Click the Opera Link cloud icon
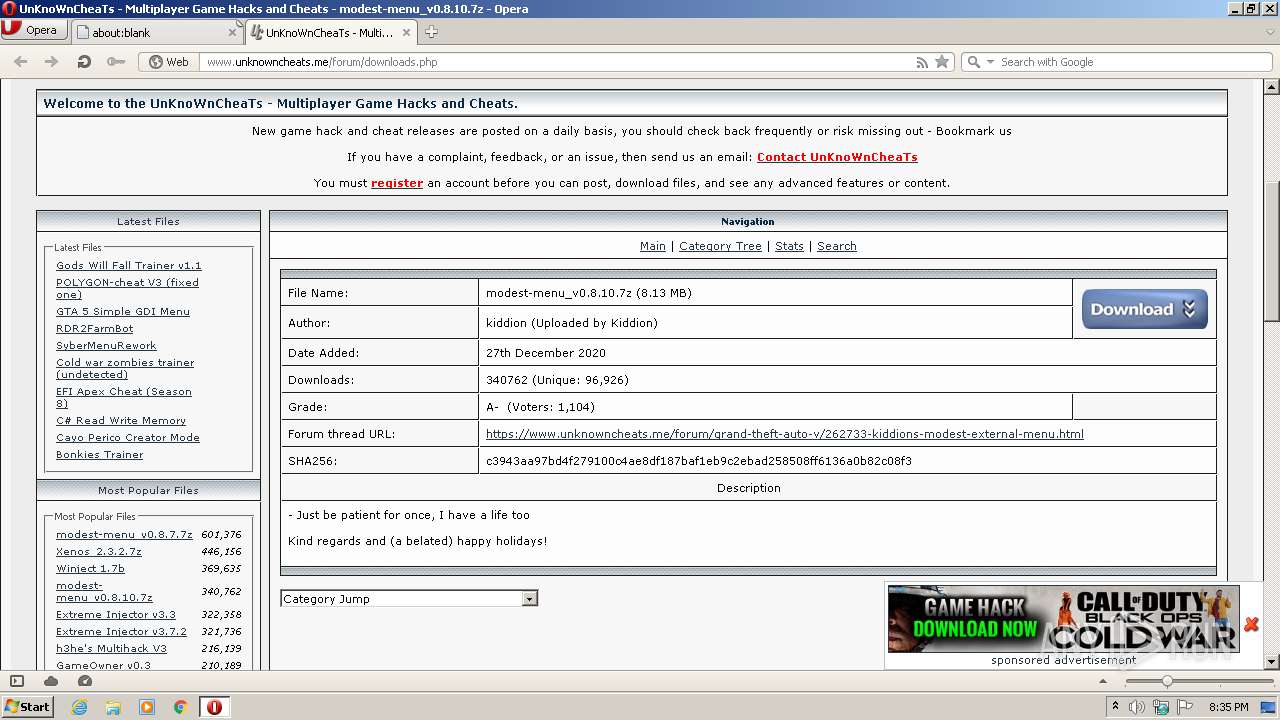The width and height of the screenshot is (1280, 720). click(x=51, y=681)
